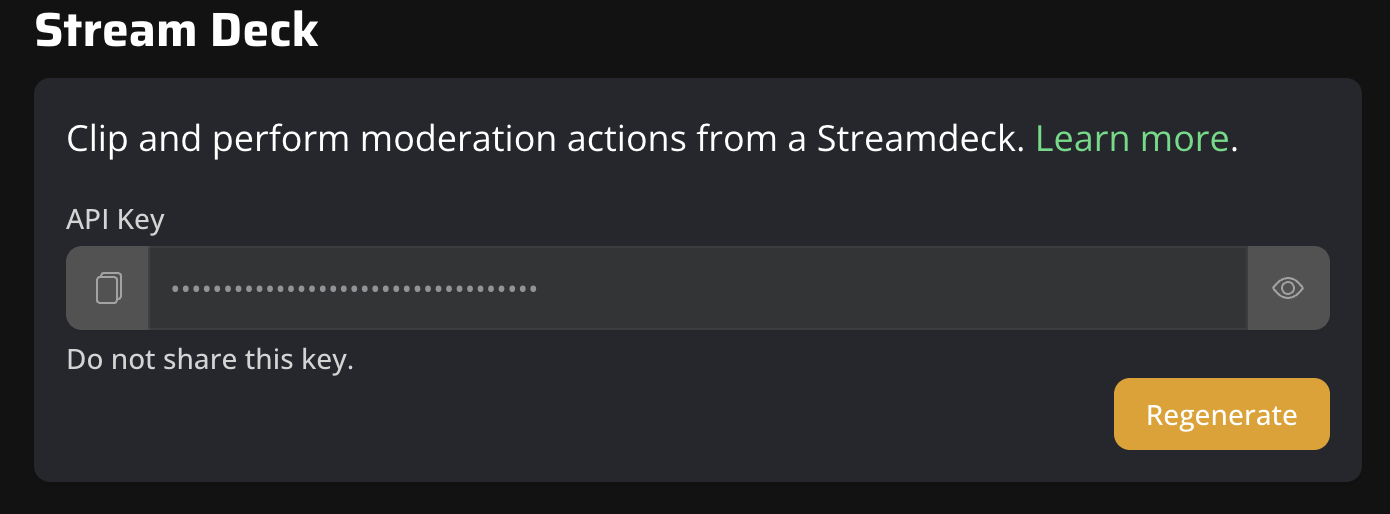Open the Learn more link

coord(1131,139)
